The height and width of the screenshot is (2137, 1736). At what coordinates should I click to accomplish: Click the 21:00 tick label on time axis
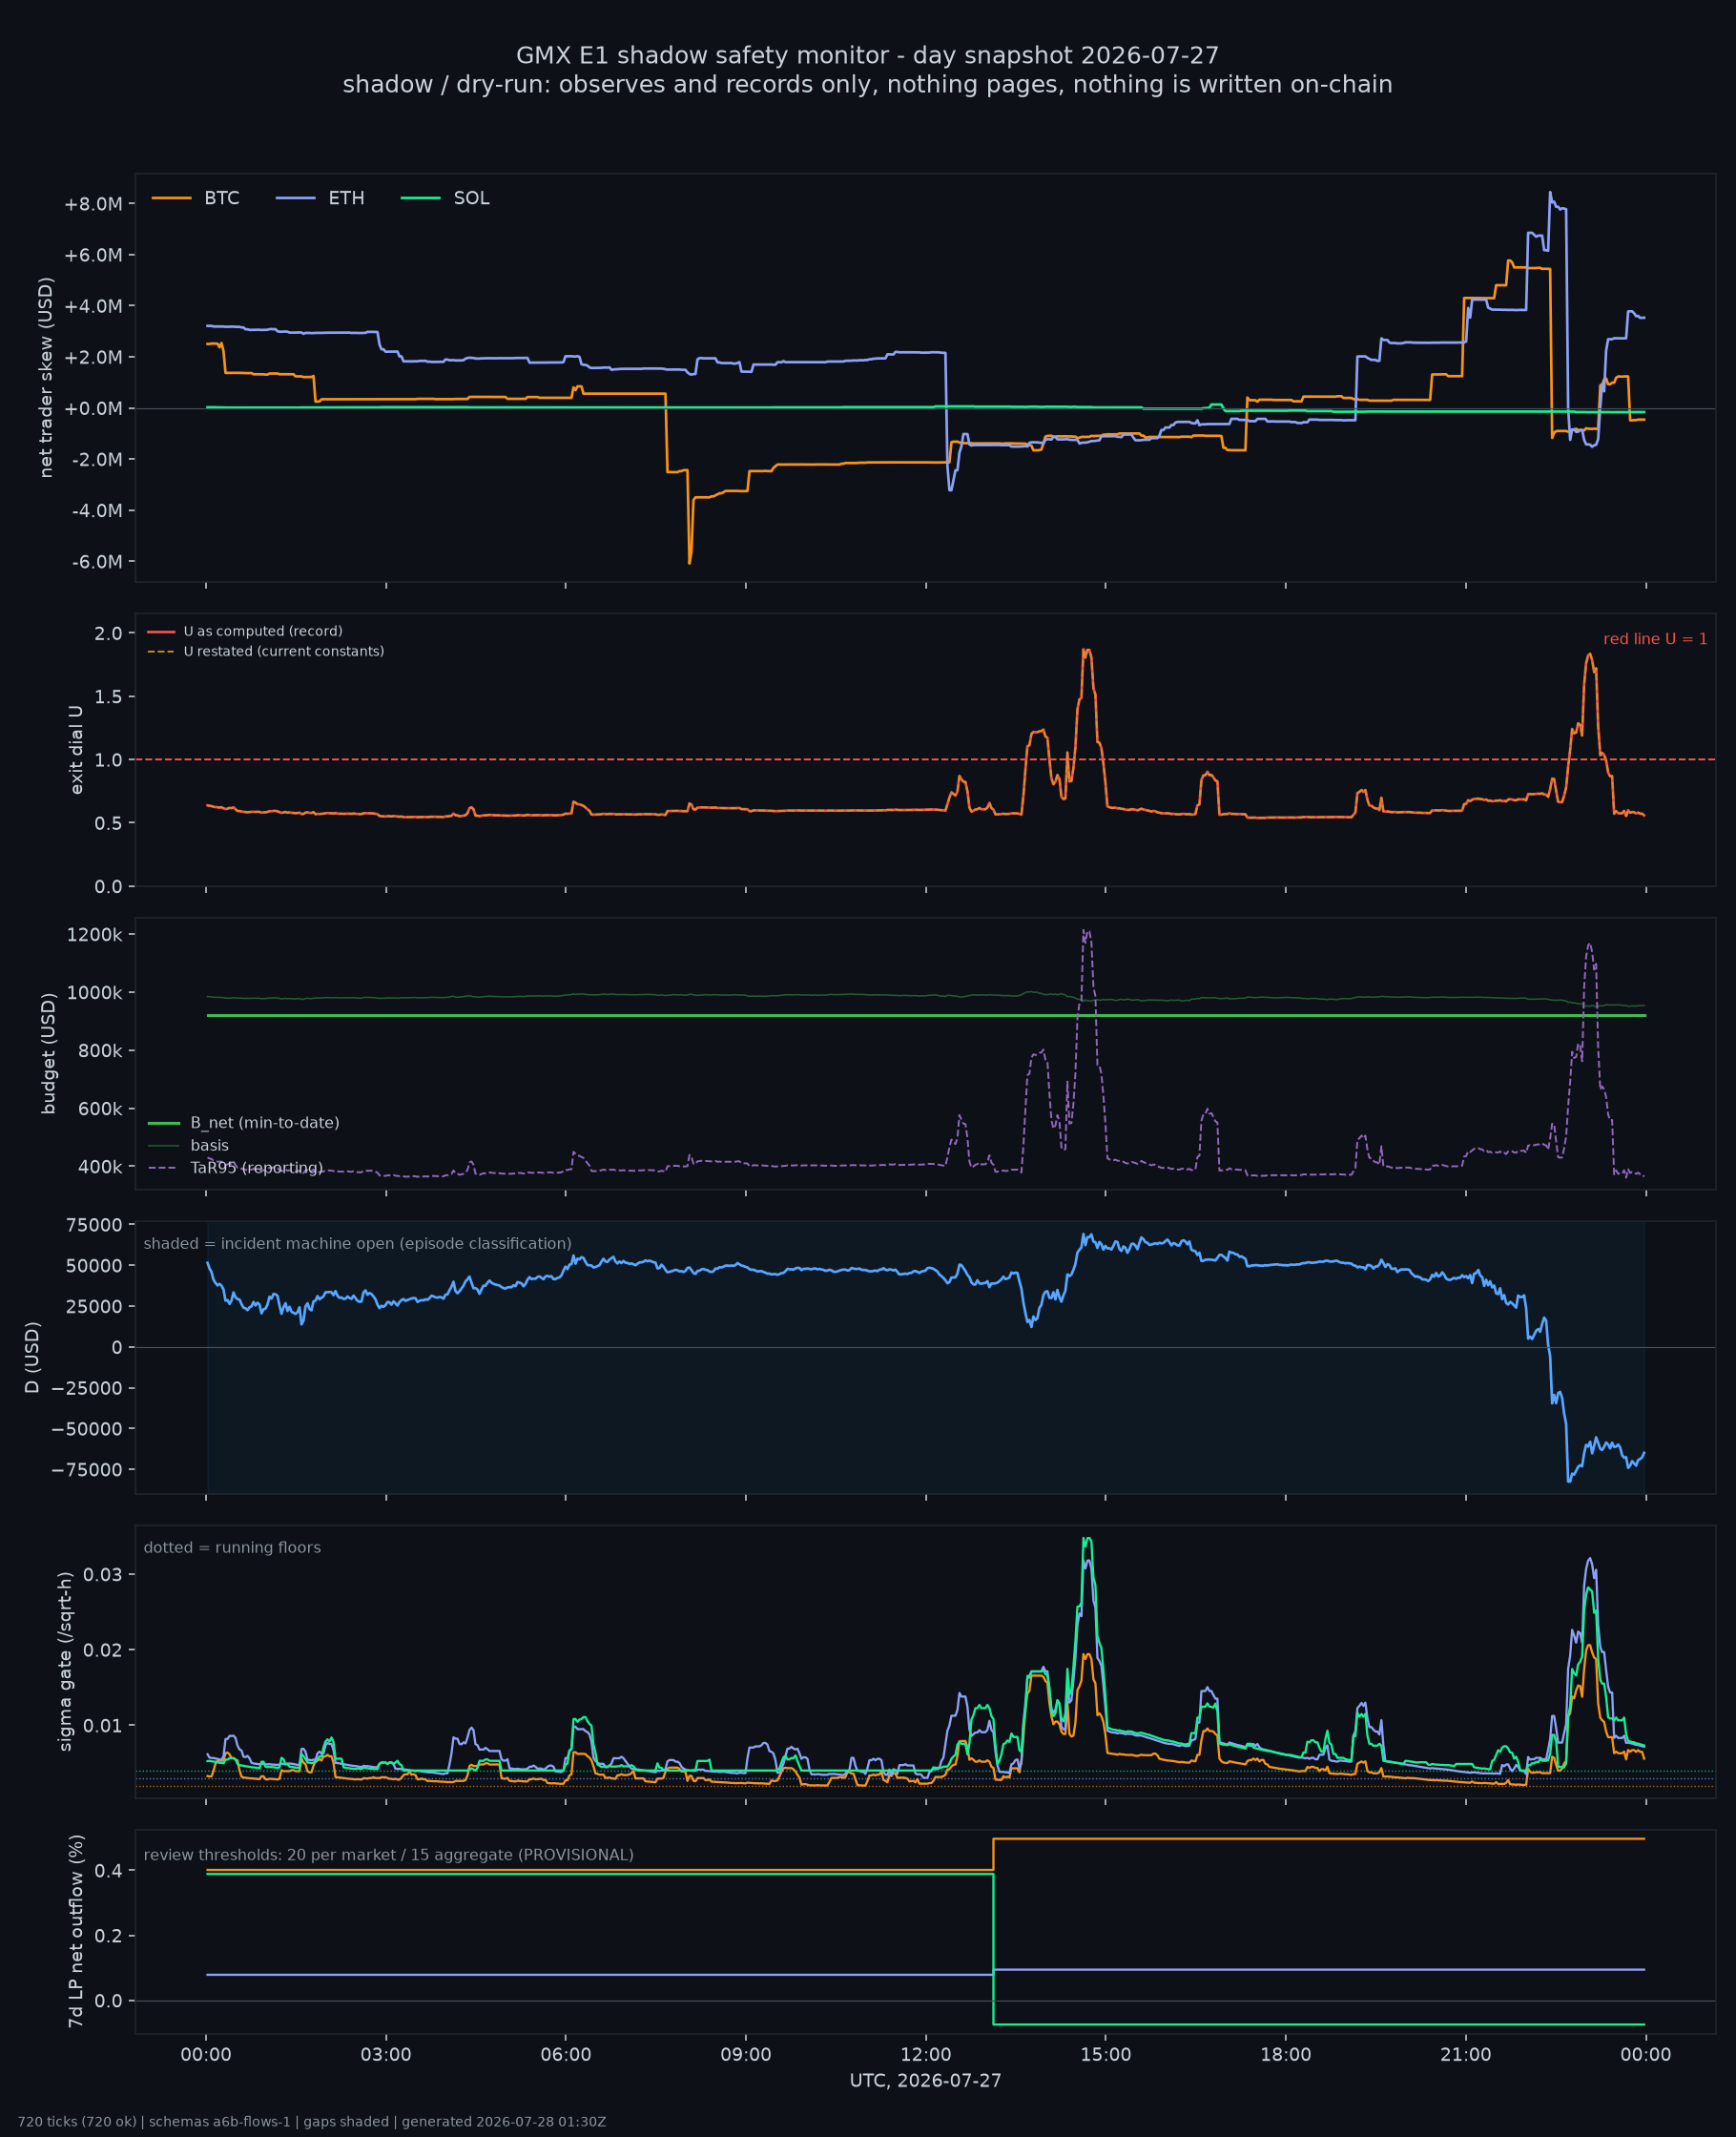1465,2055
